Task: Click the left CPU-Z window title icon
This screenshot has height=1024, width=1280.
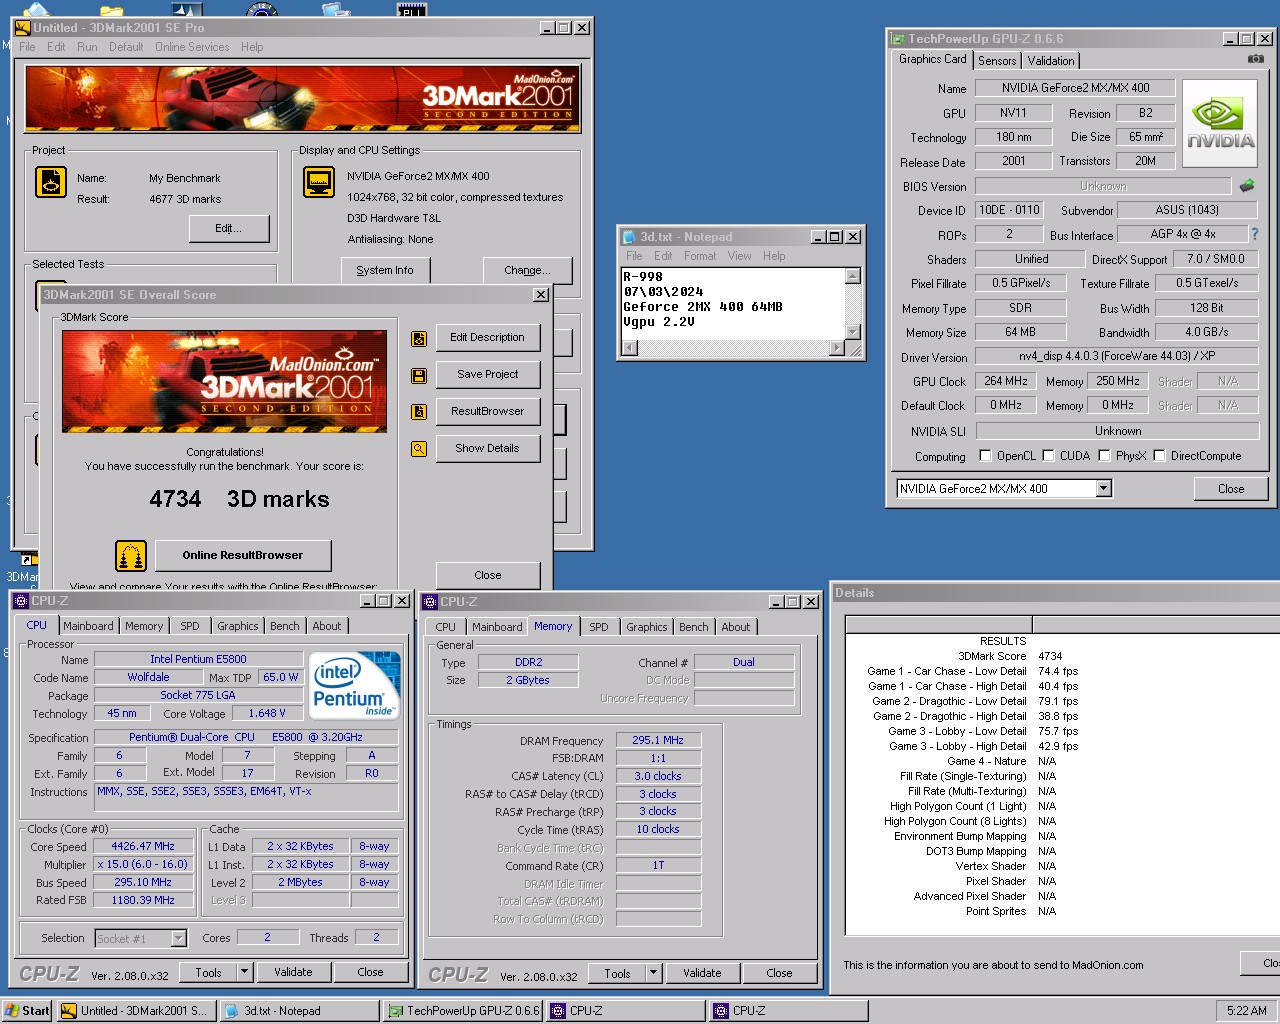Action: (20, 601)
